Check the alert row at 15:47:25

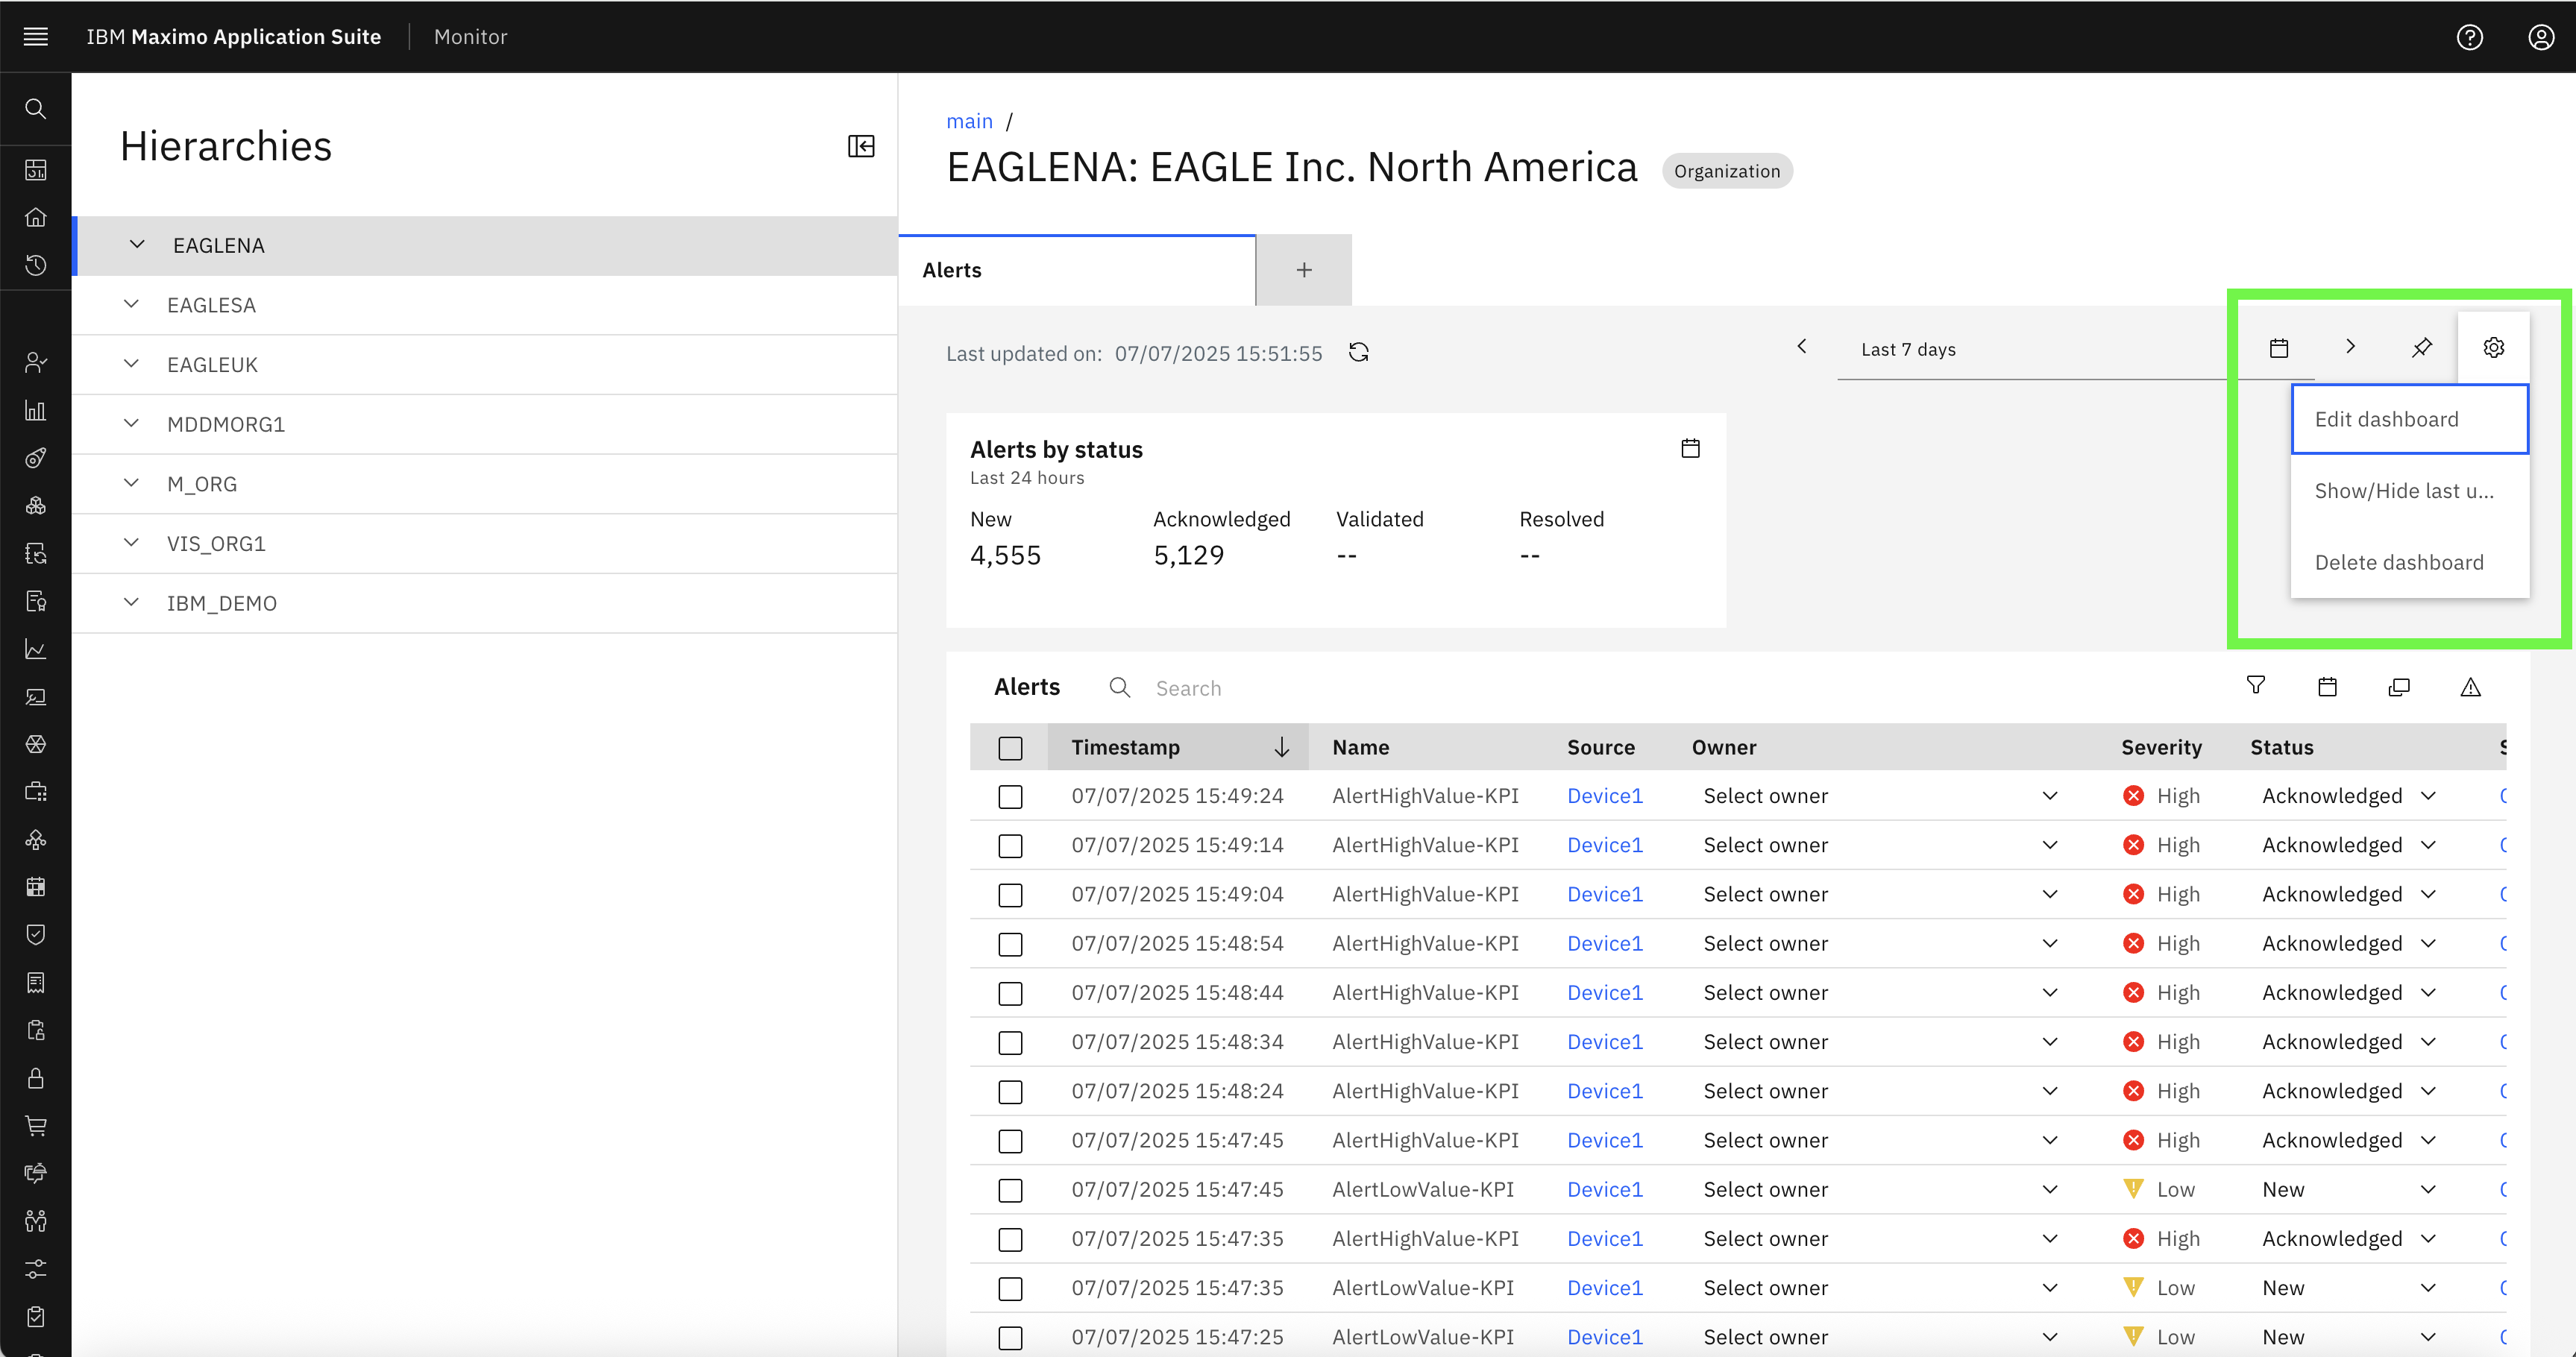[x=1010, y=1338]
